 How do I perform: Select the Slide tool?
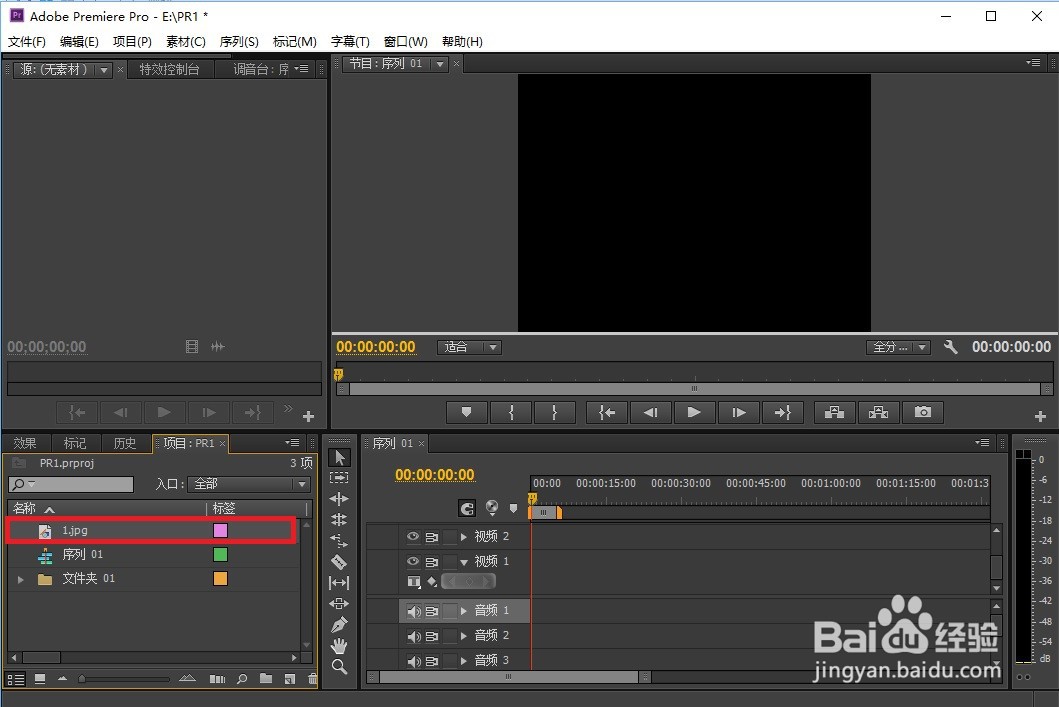point(339,603)
